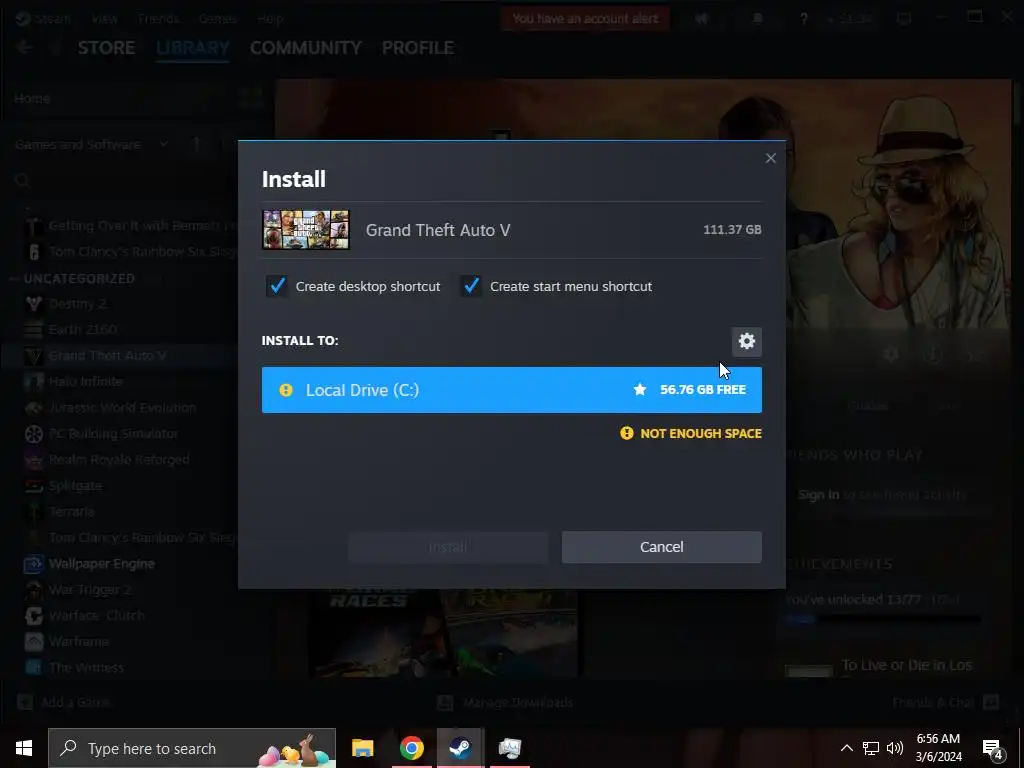This screenshot has height=768, width=1024.
Task: Click Home in the library sidebar
Action: click(32, 99)
